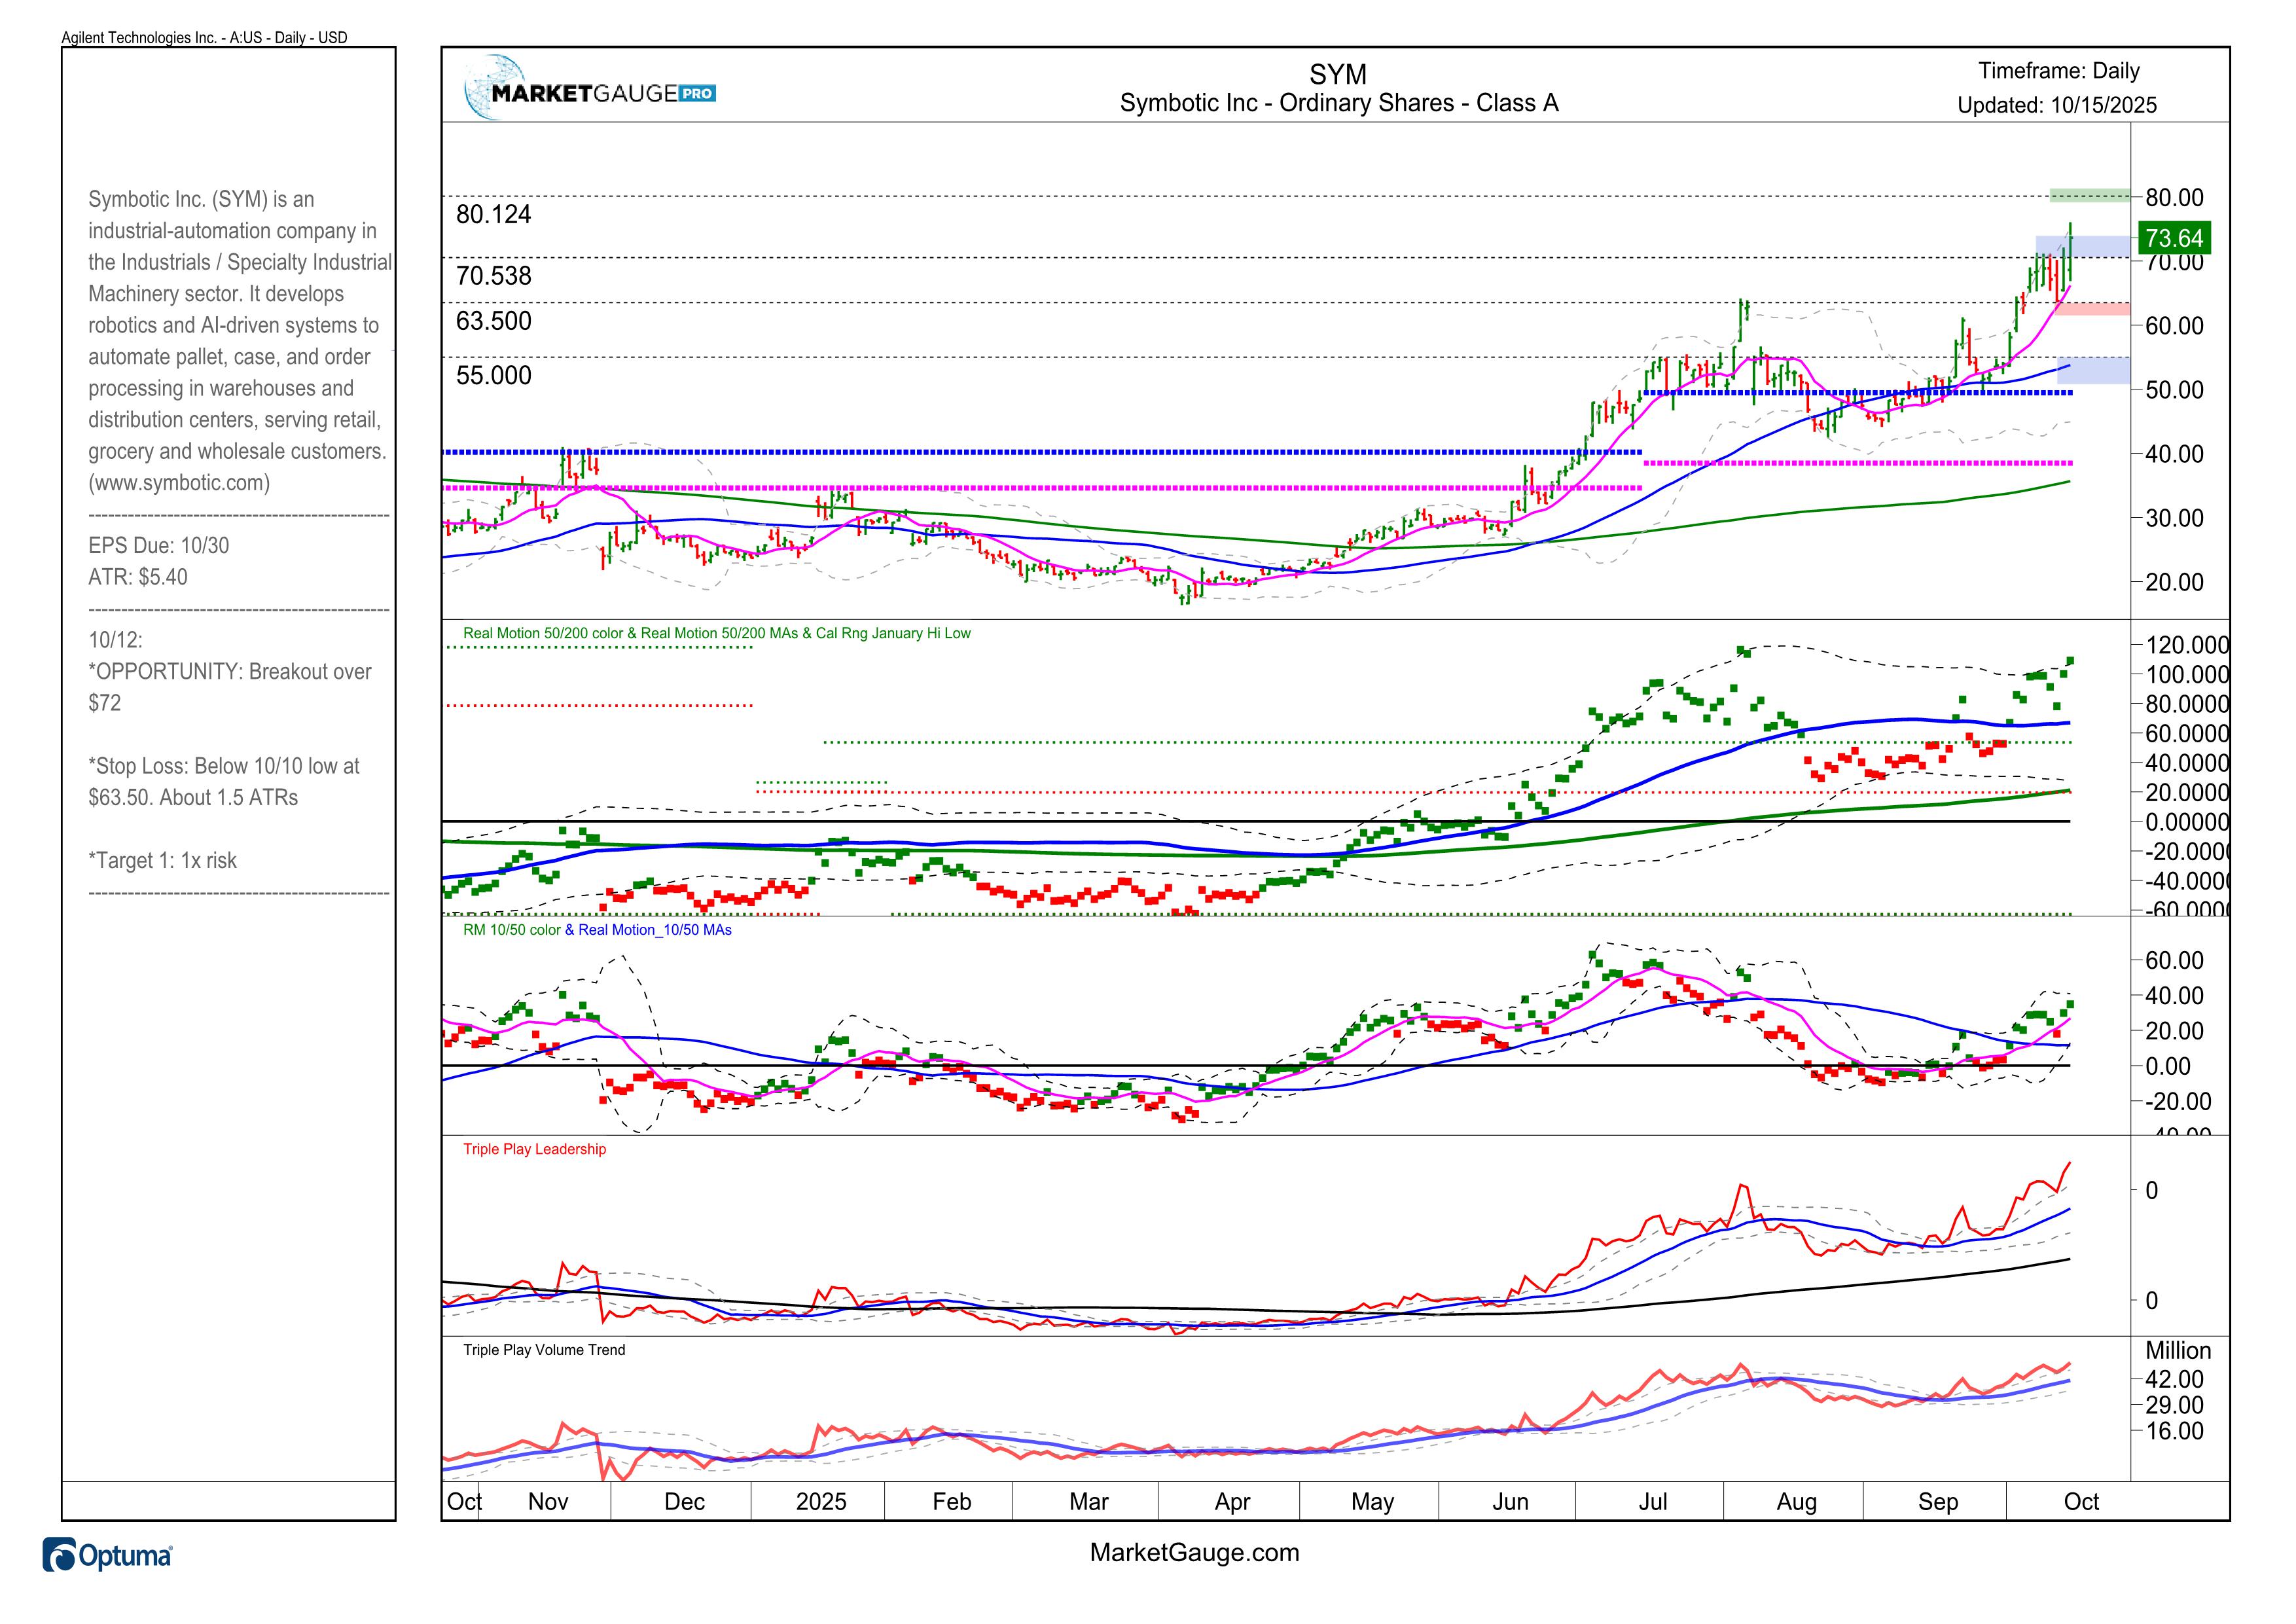
Task: Click the MarketGauge.com footer text
Action: click(1194, 1552)
